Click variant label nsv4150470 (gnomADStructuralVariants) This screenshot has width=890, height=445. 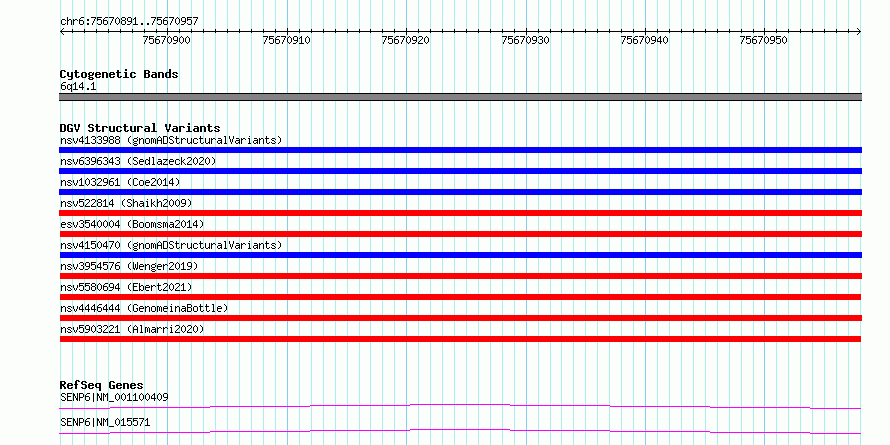tap(171, 245)
